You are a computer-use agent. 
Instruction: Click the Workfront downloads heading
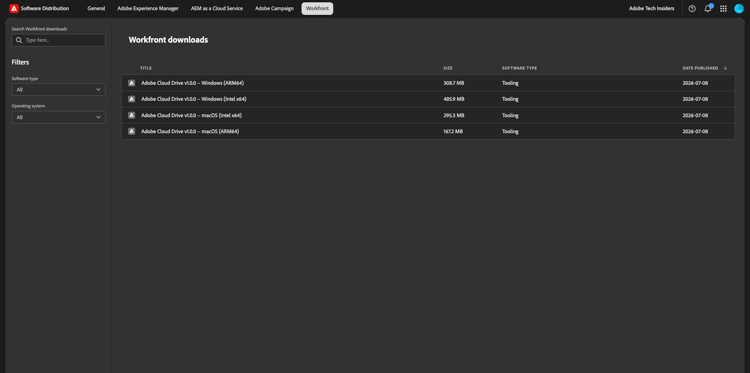pyautogui.click(x=168, y=40)
